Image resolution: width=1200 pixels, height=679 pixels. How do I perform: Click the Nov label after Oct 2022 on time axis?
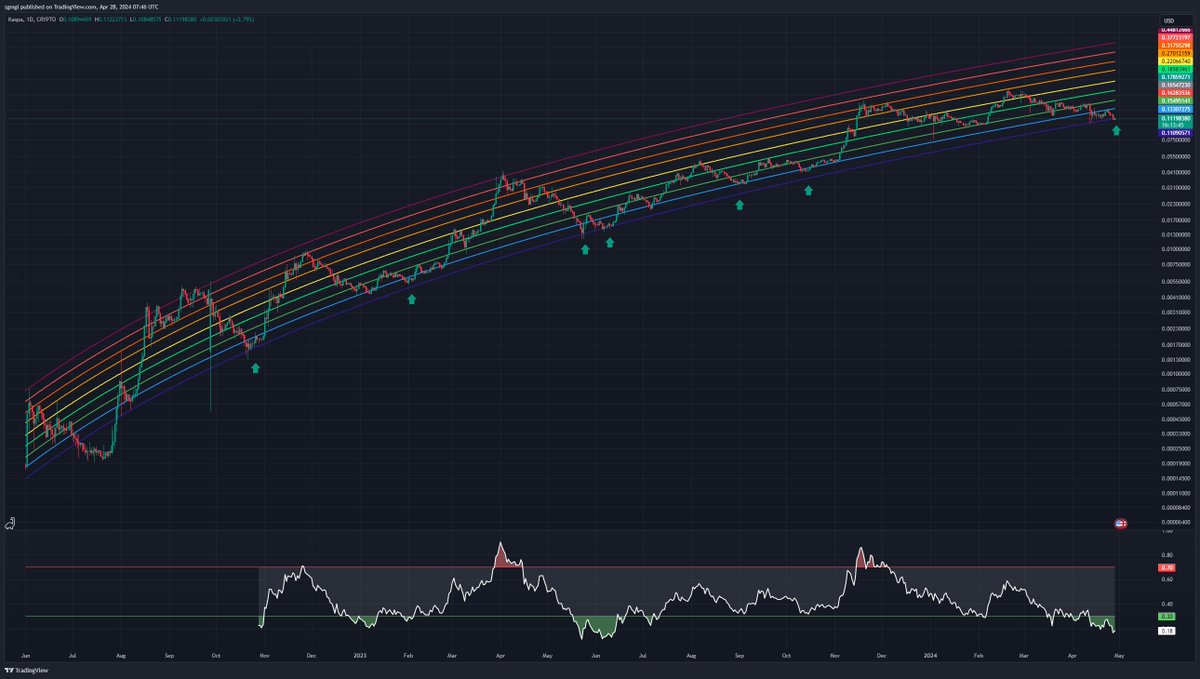[x=264, y=654]
